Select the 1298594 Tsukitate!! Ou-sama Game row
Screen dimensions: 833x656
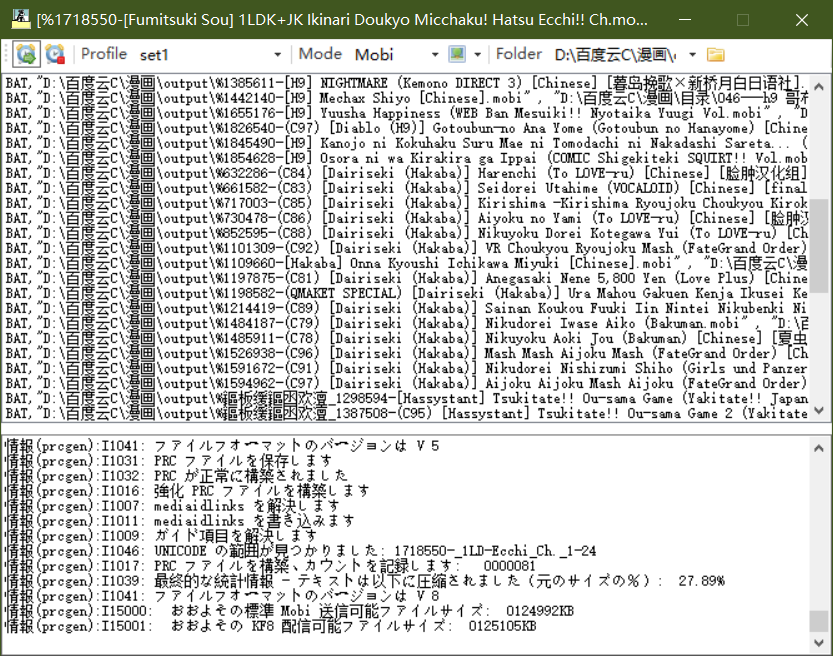[406, 398]
